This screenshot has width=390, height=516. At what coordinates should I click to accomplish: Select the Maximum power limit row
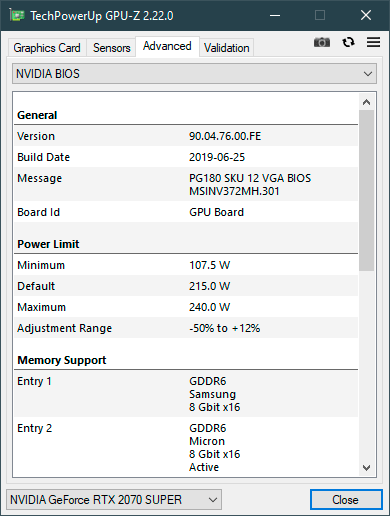click(186, 307)
